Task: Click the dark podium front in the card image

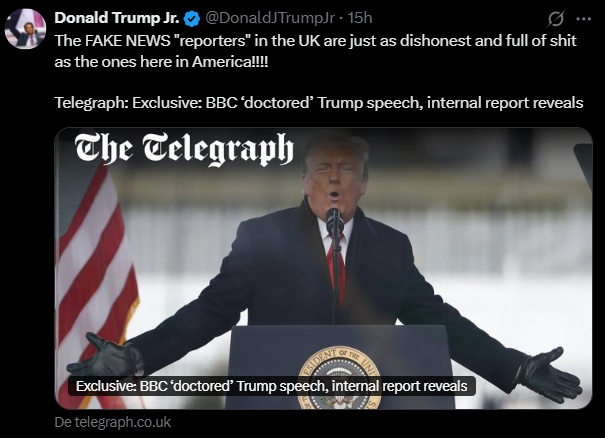Action: point(340,367)
